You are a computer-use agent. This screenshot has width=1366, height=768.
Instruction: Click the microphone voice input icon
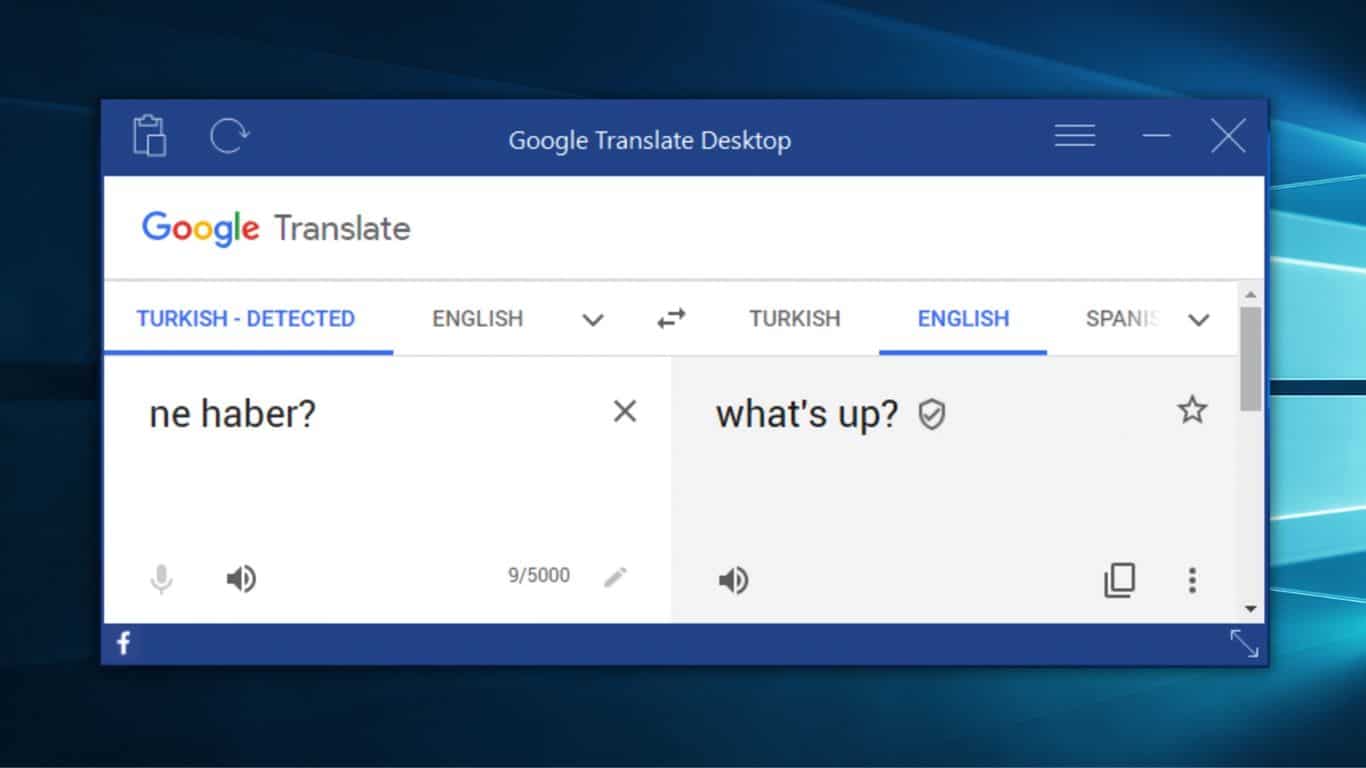(x=161, y=577)
